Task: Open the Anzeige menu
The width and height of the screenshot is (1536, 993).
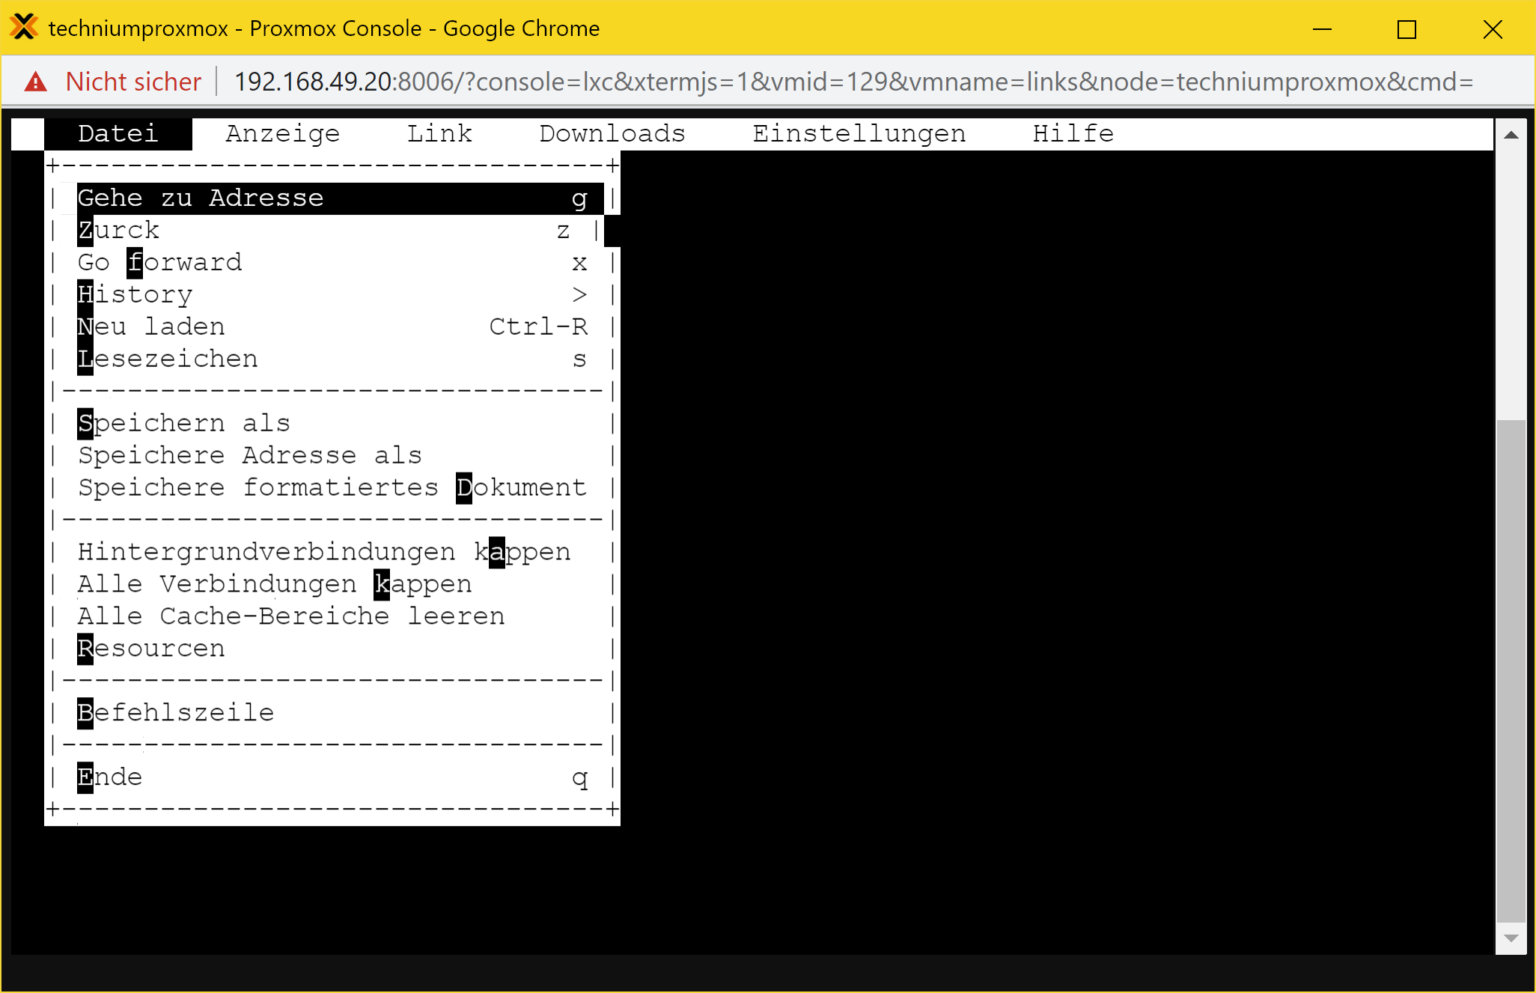Action: click(282, 134)
